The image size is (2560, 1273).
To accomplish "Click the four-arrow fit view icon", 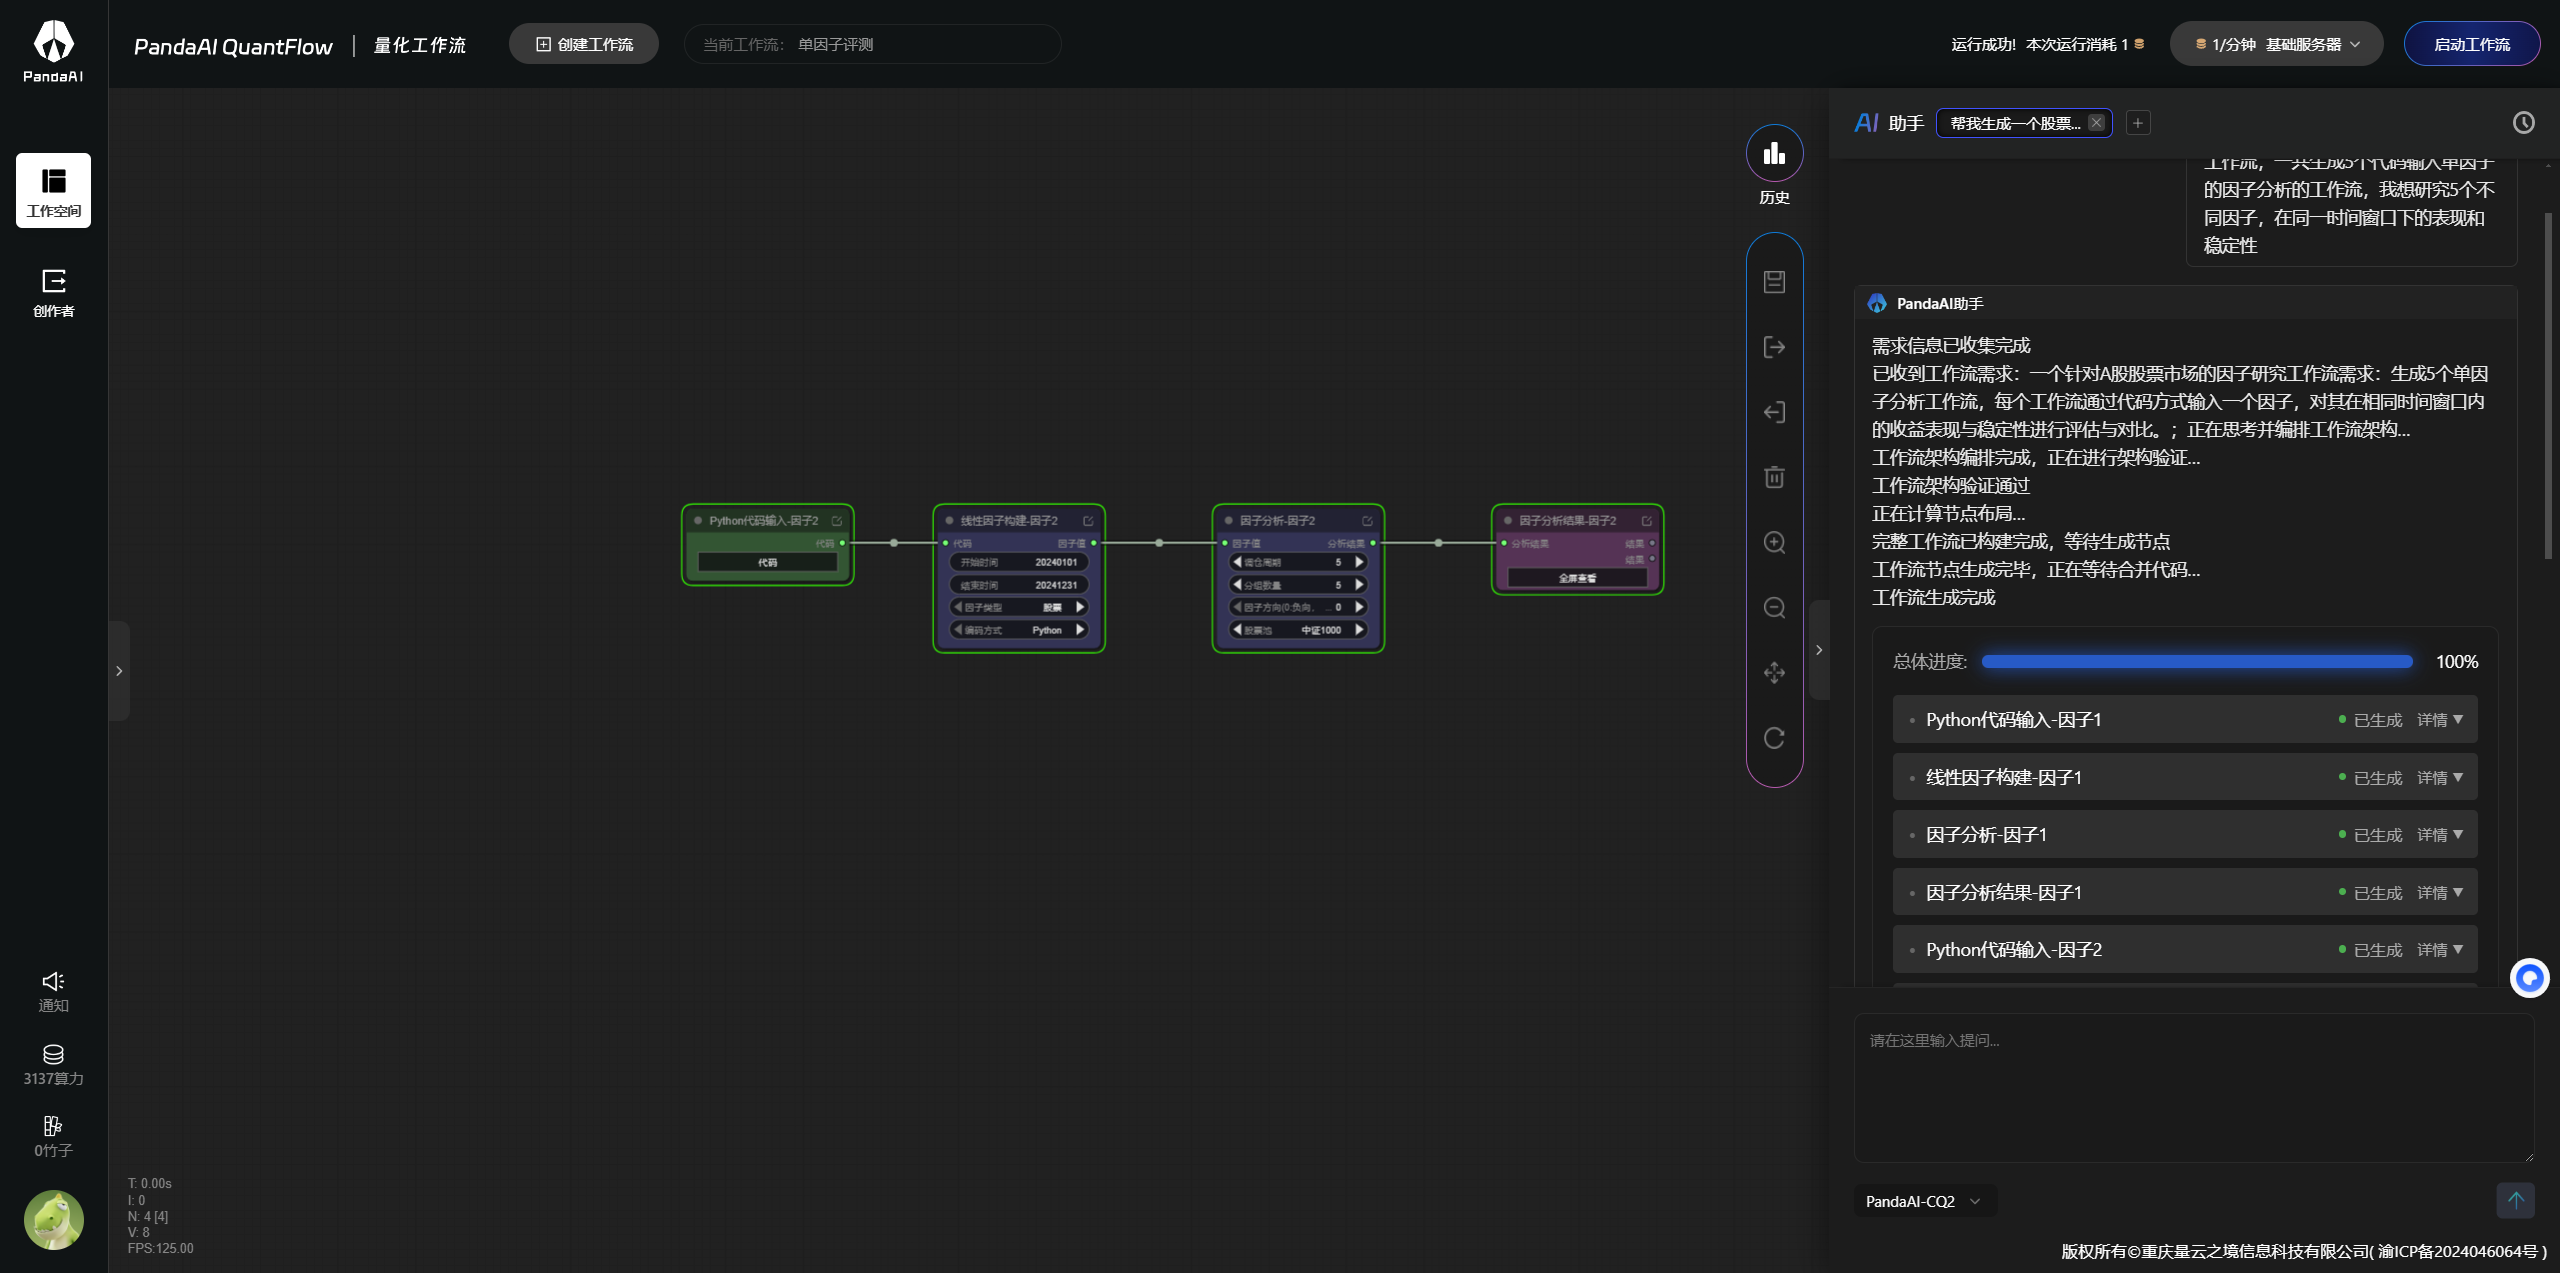I will 1774,672.
